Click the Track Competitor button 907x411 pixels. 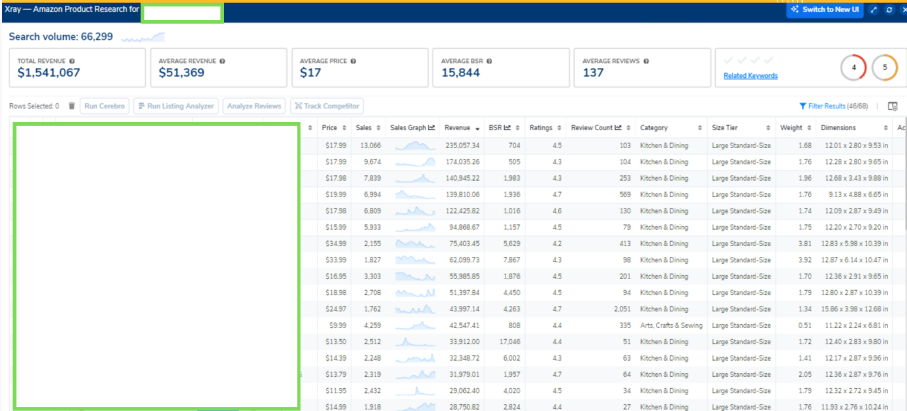[x=327, y=106]
